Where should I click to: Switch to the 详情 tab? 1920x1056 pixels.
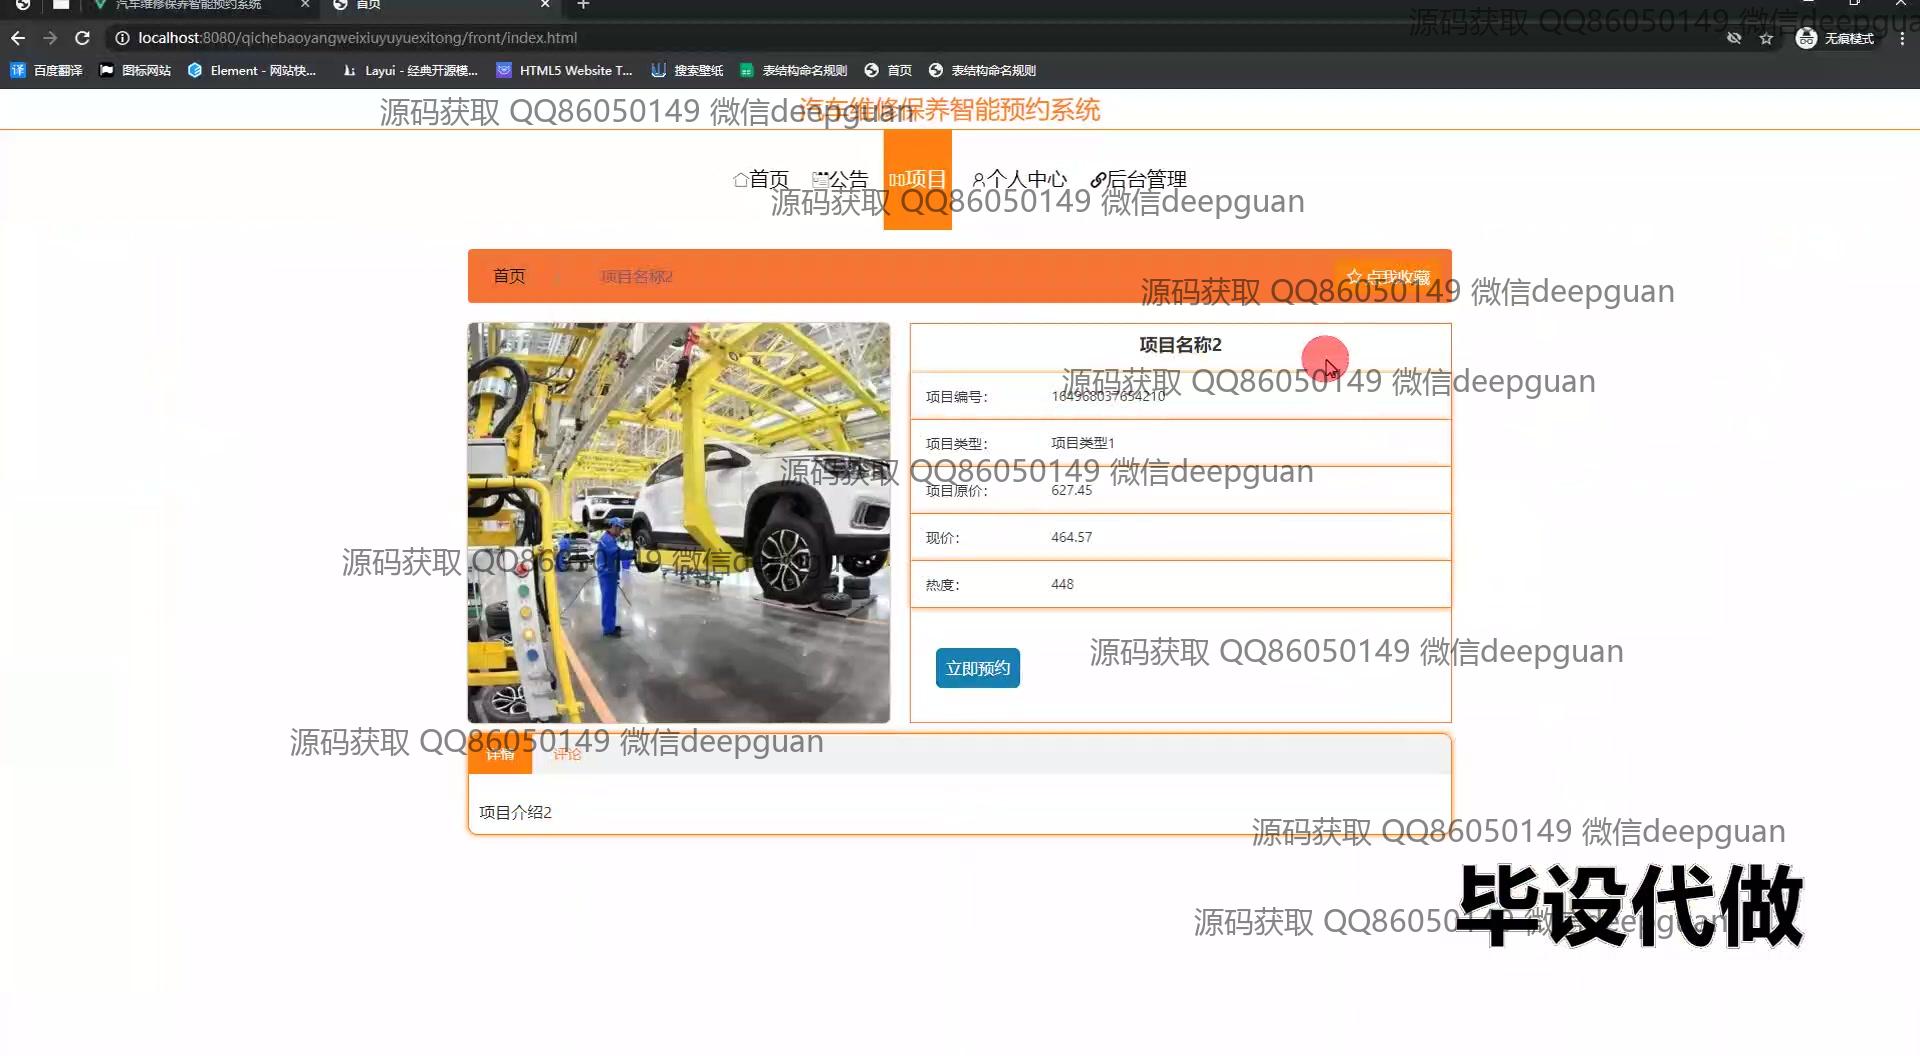tap(500, 754)
